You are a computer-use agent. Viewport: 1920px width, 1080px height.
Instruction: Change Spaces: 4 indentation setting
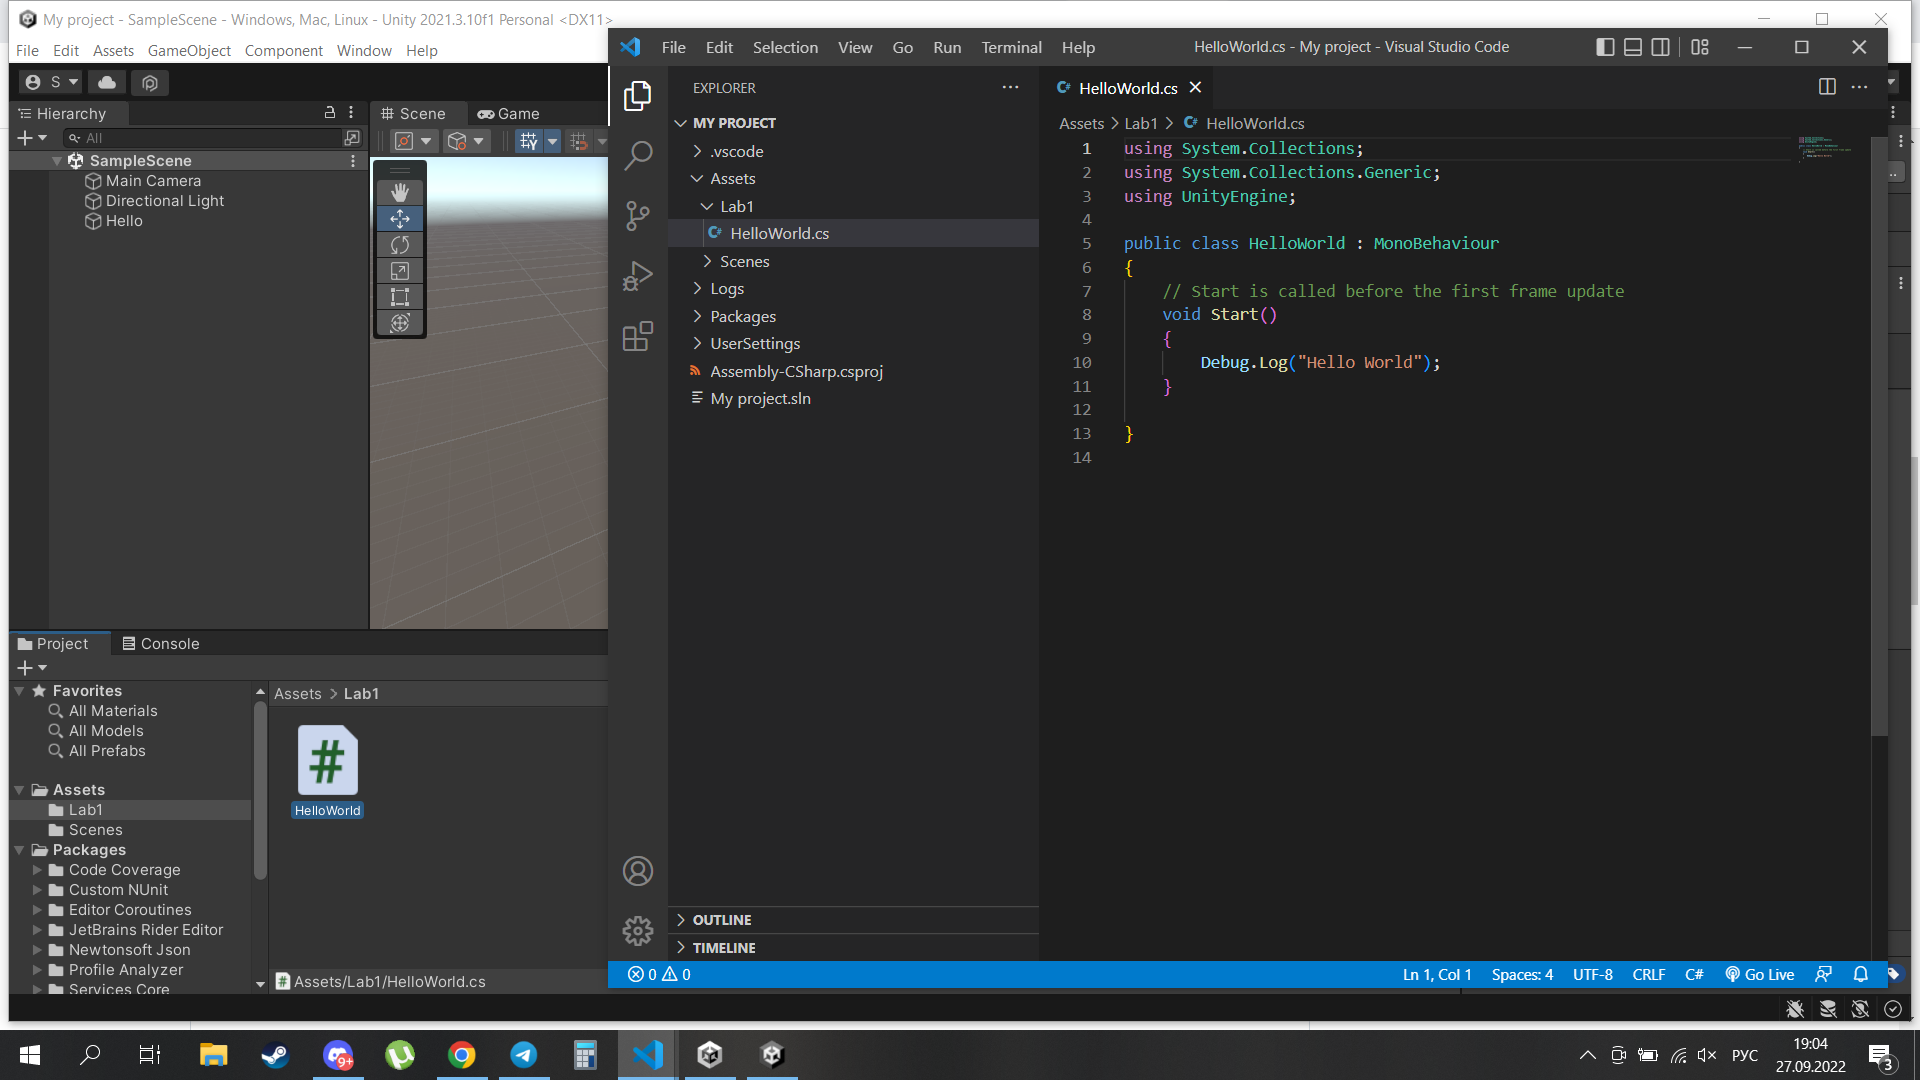pyautogui.click(x=1522, y=975)
